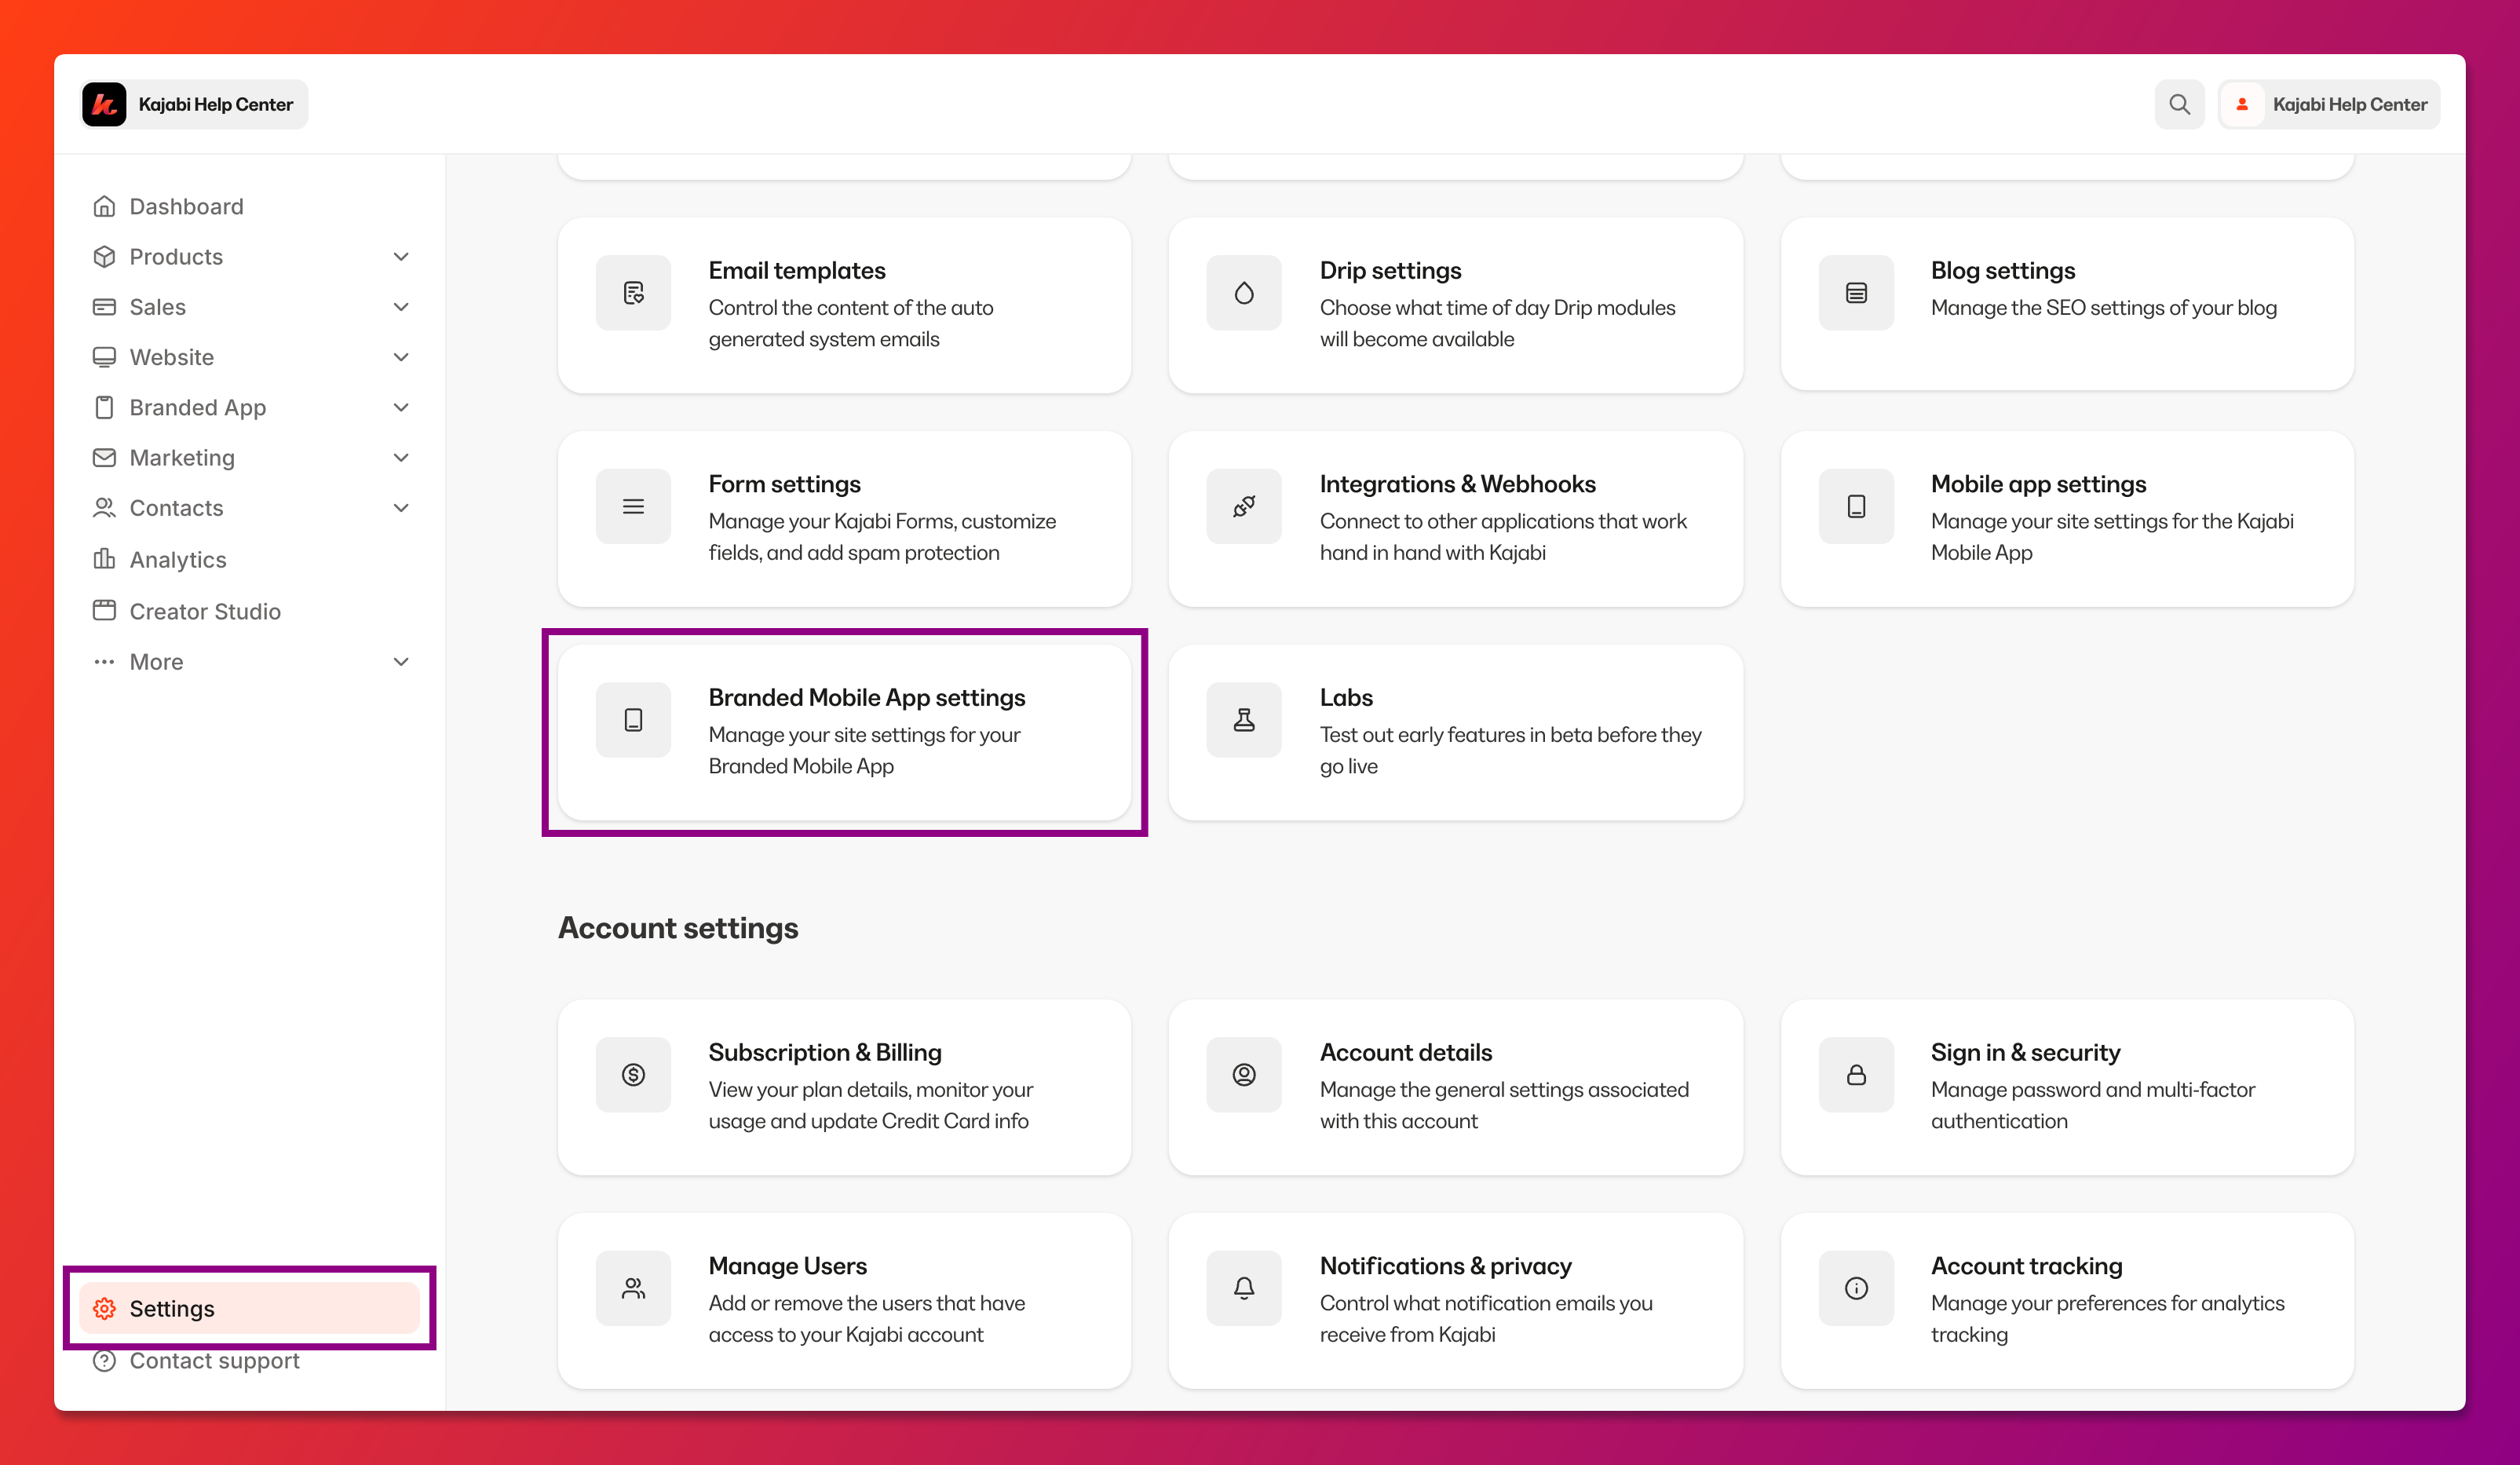Open Analytics from the sidebar
This screenshot has width=2520, height=1465.
pyautogui.click(x=177, y=560)
